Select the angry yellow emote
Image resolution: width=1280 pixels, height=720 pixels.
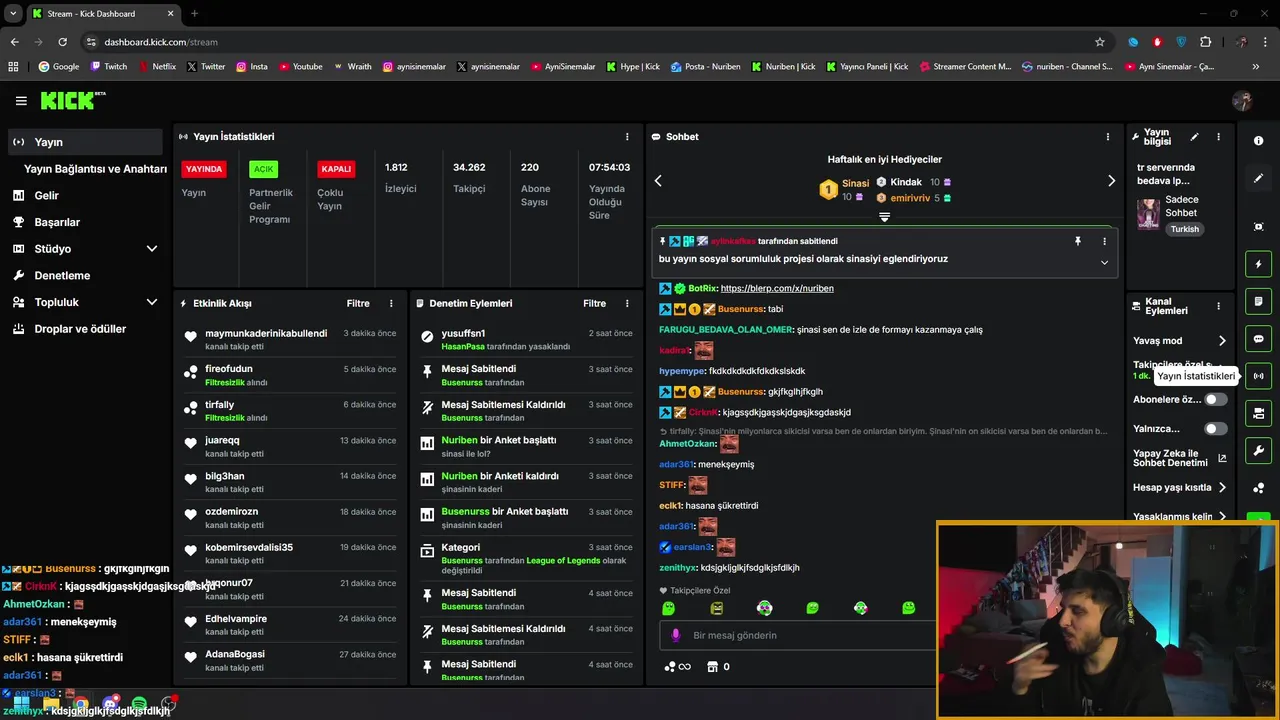(717, 608)
